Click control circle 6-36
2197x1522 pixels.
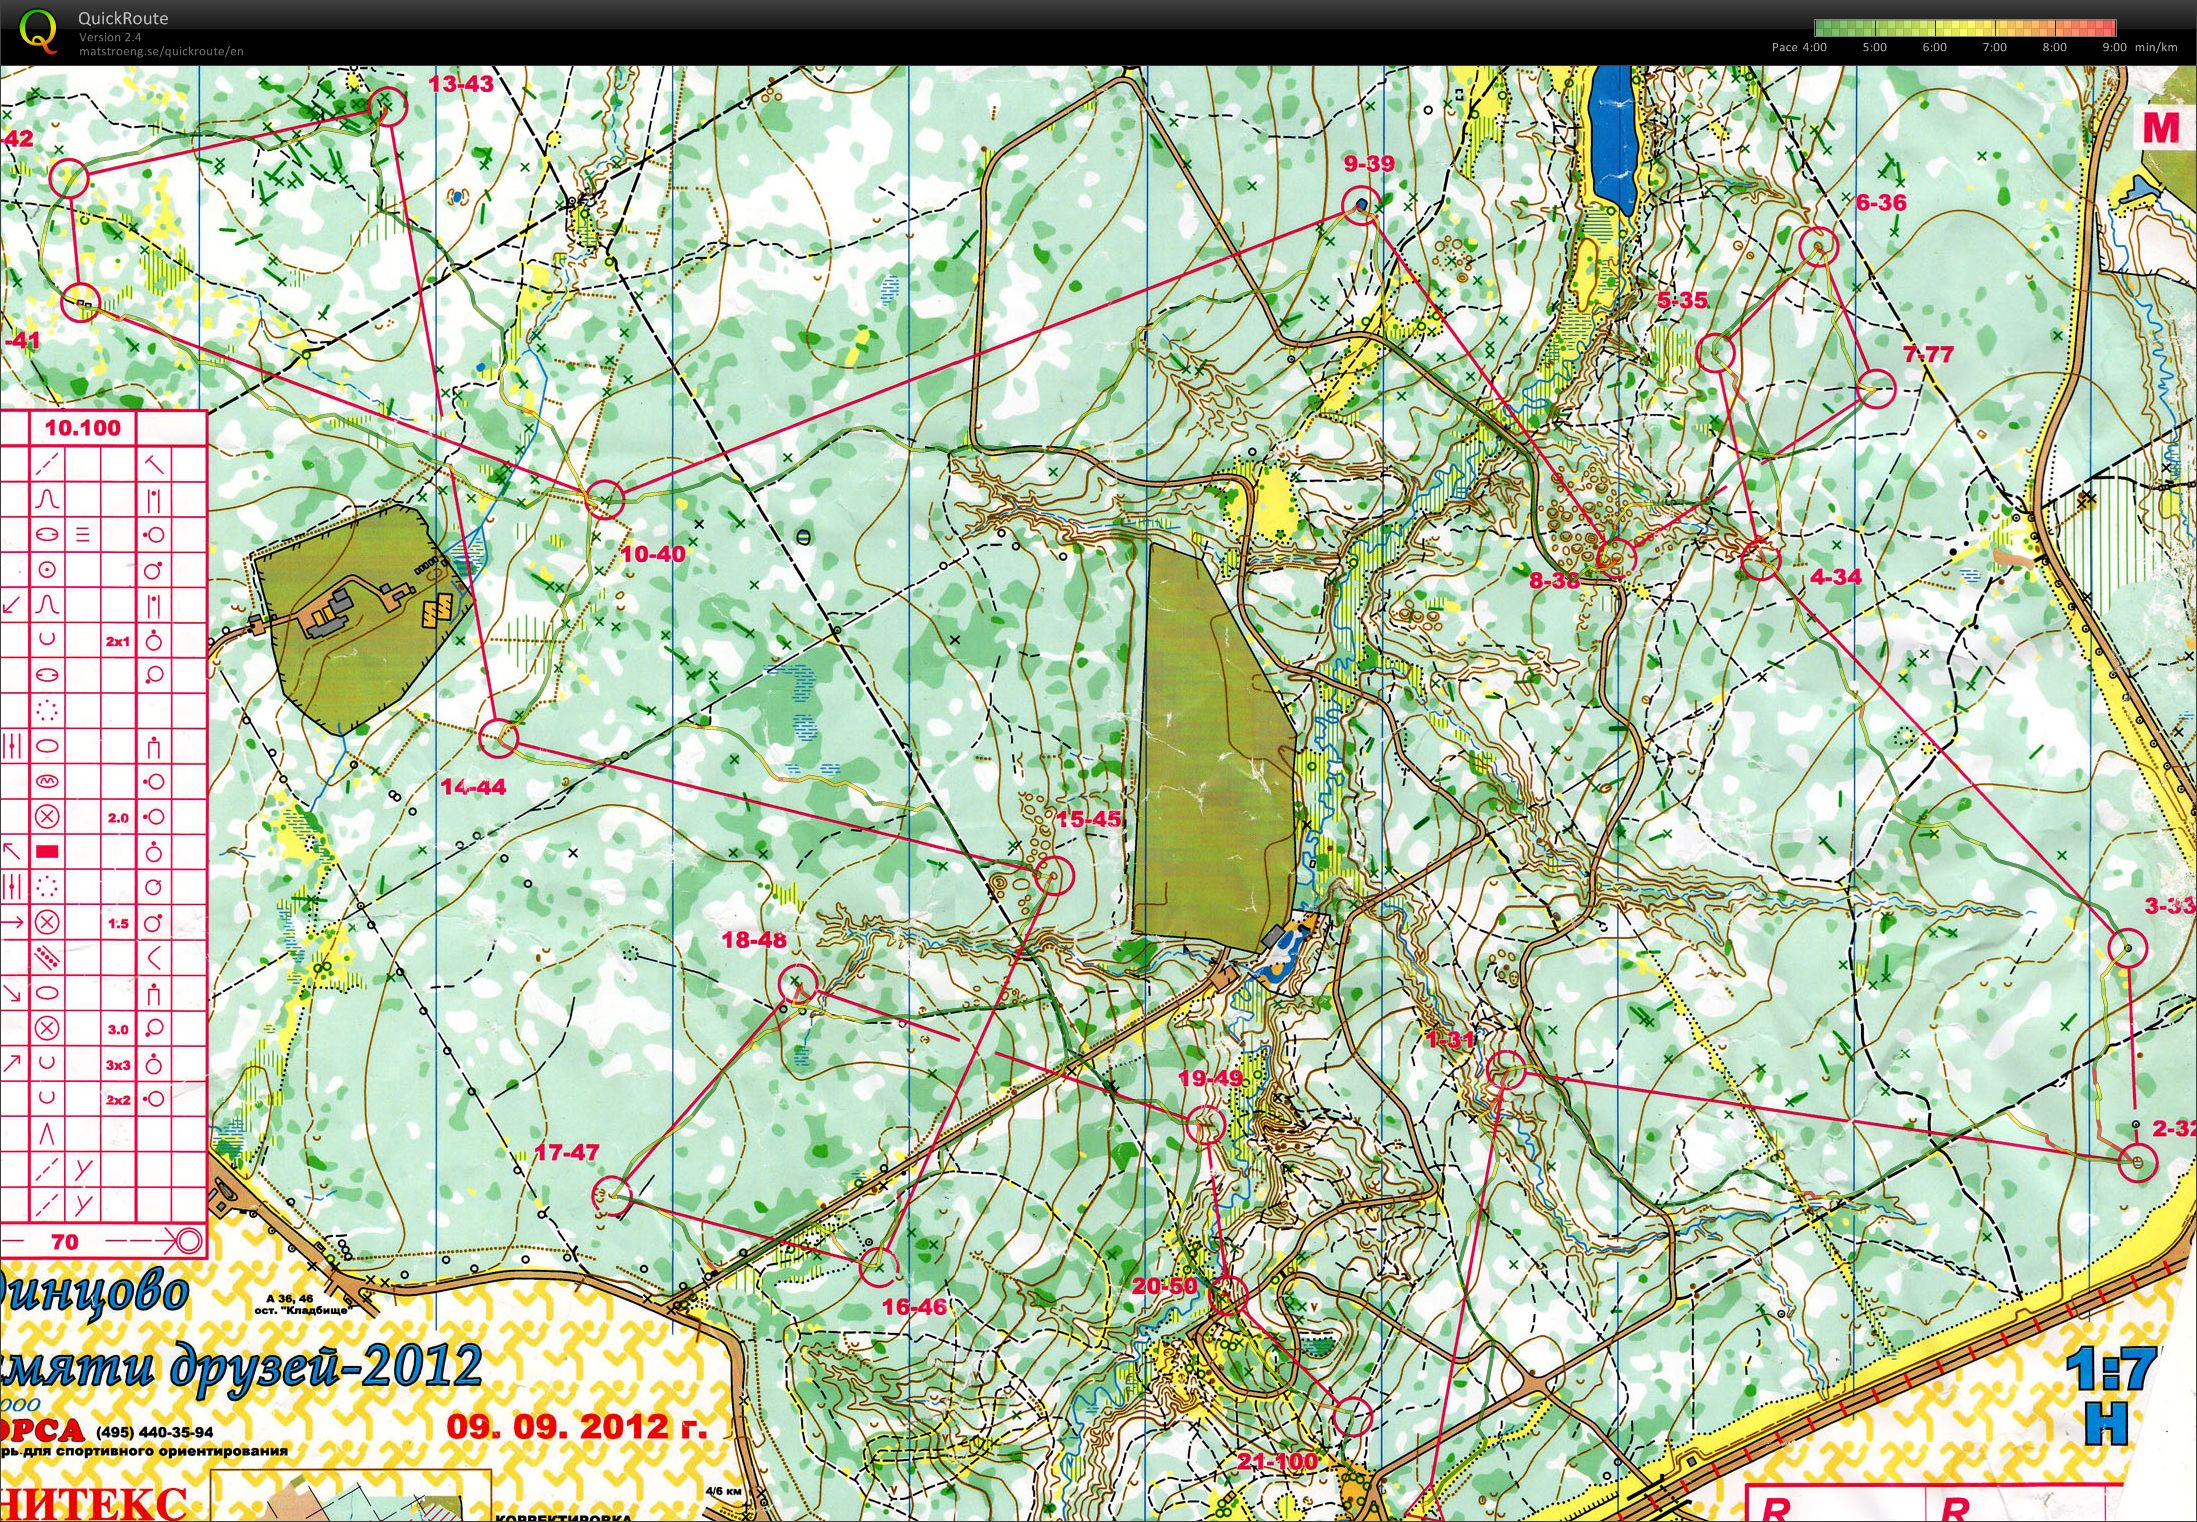tap(1817, 245)
